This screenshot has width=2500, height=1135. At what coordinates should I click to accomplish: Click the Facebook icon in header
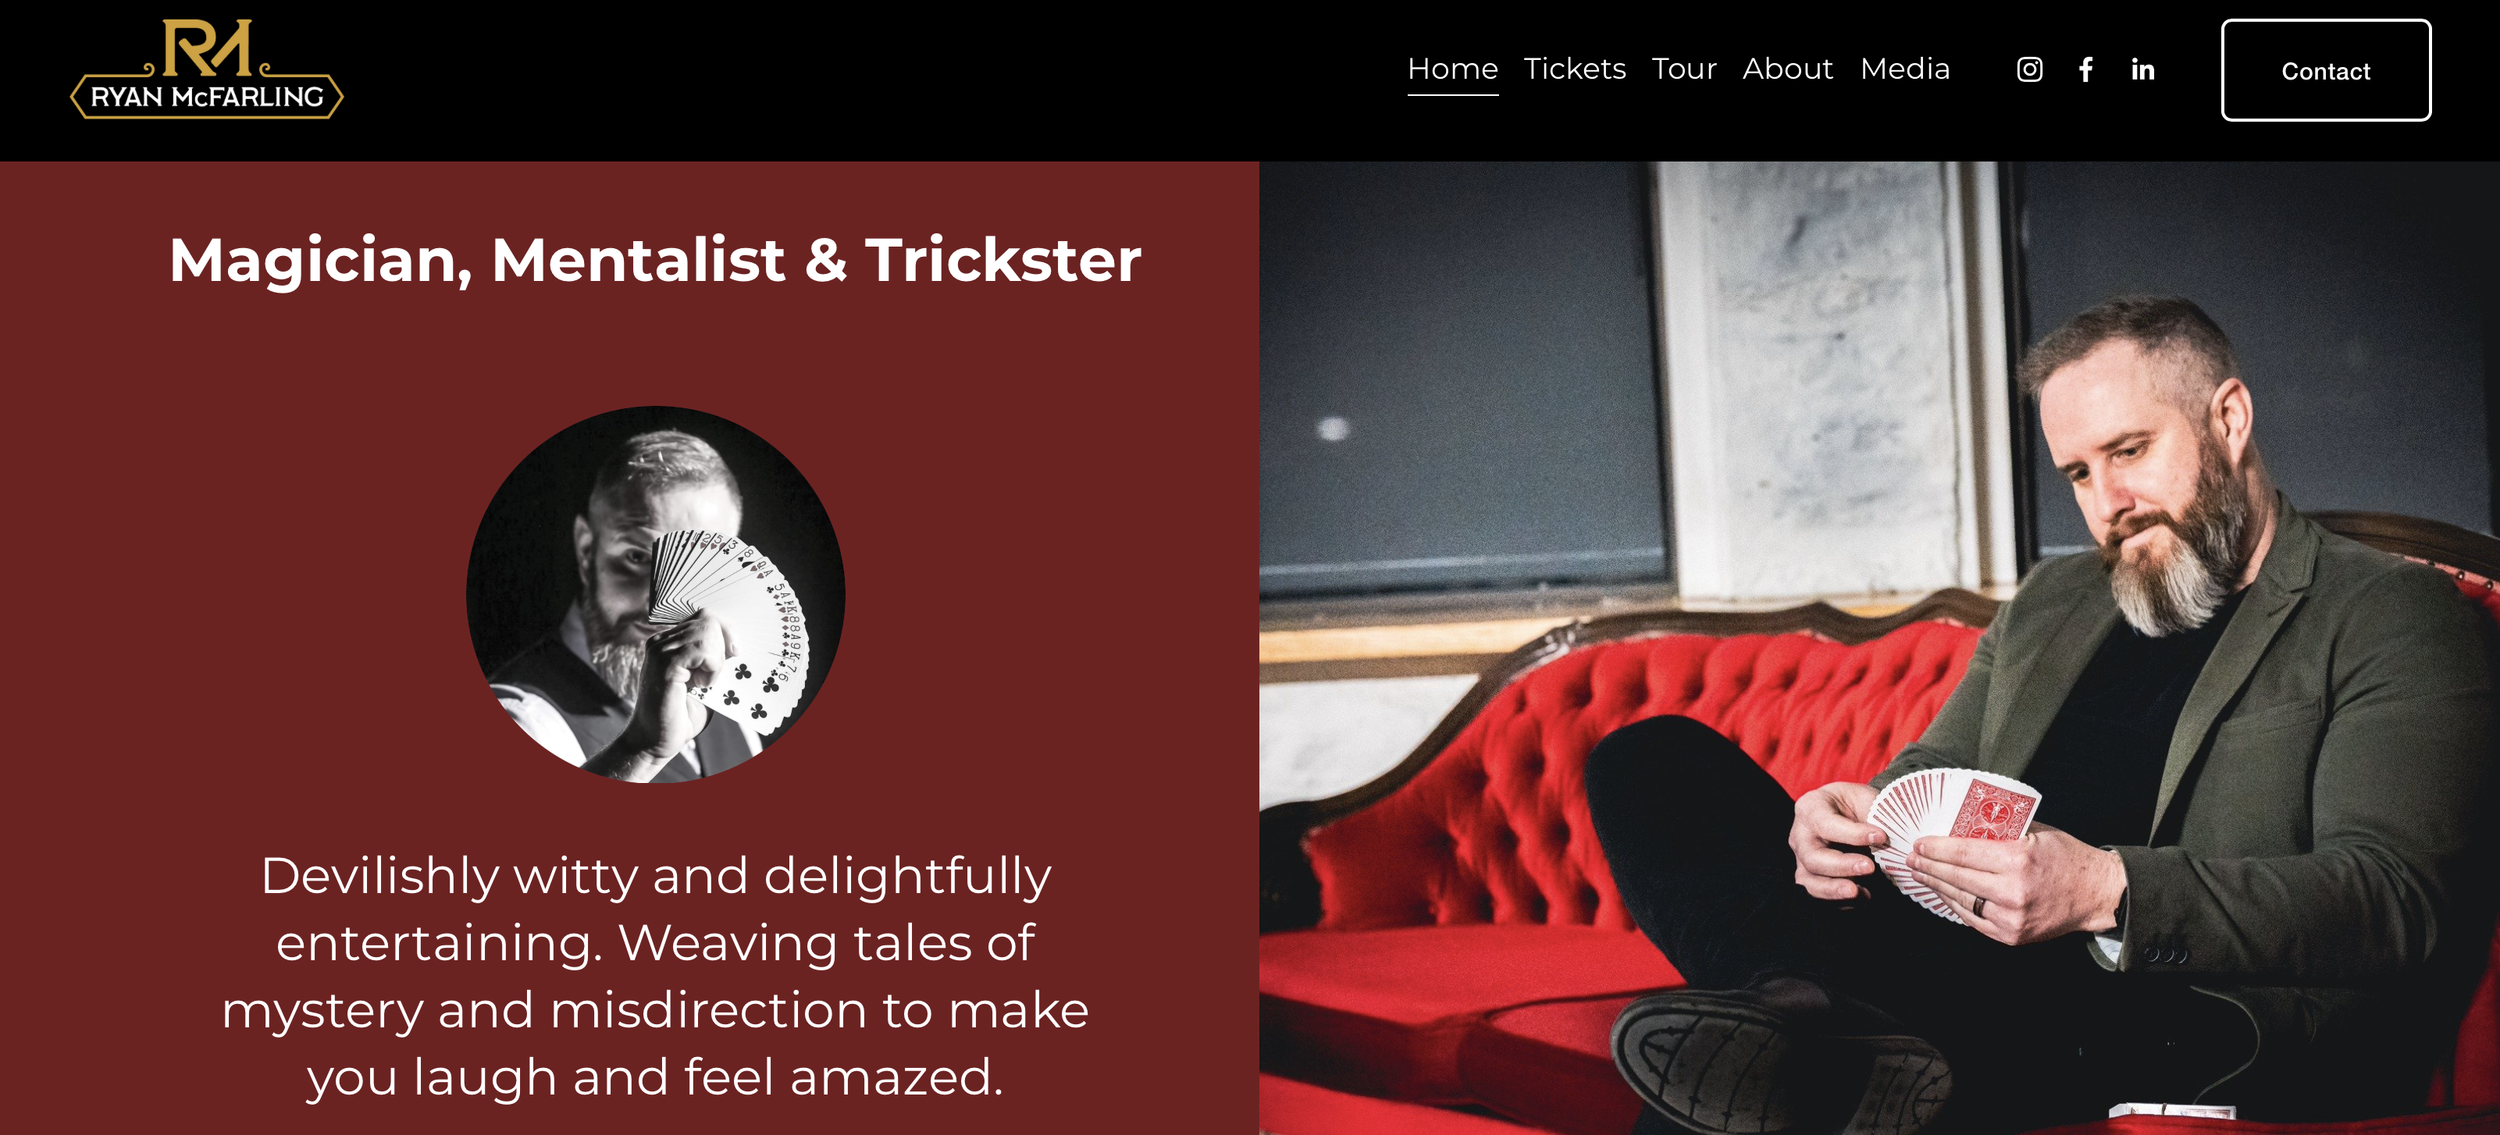[2085, 69]
